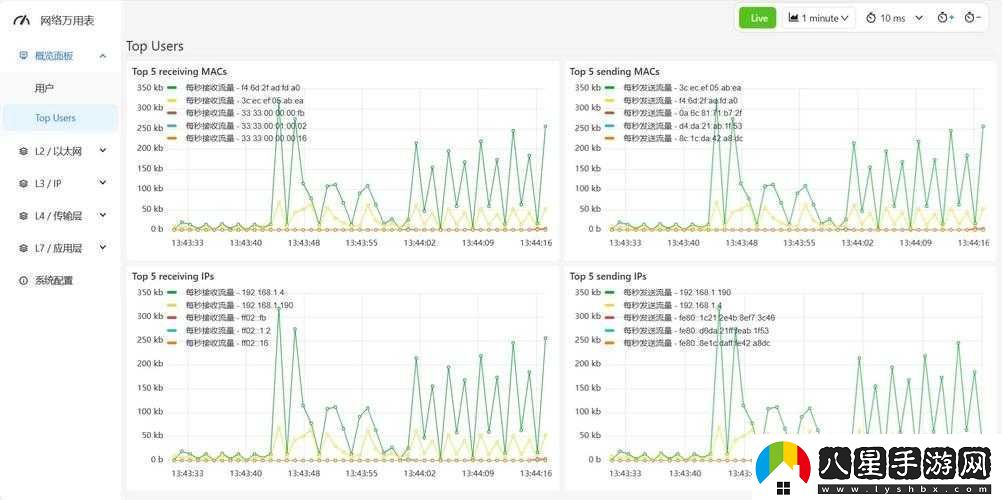Open the 用户 page in sidebar

(44, 88)
